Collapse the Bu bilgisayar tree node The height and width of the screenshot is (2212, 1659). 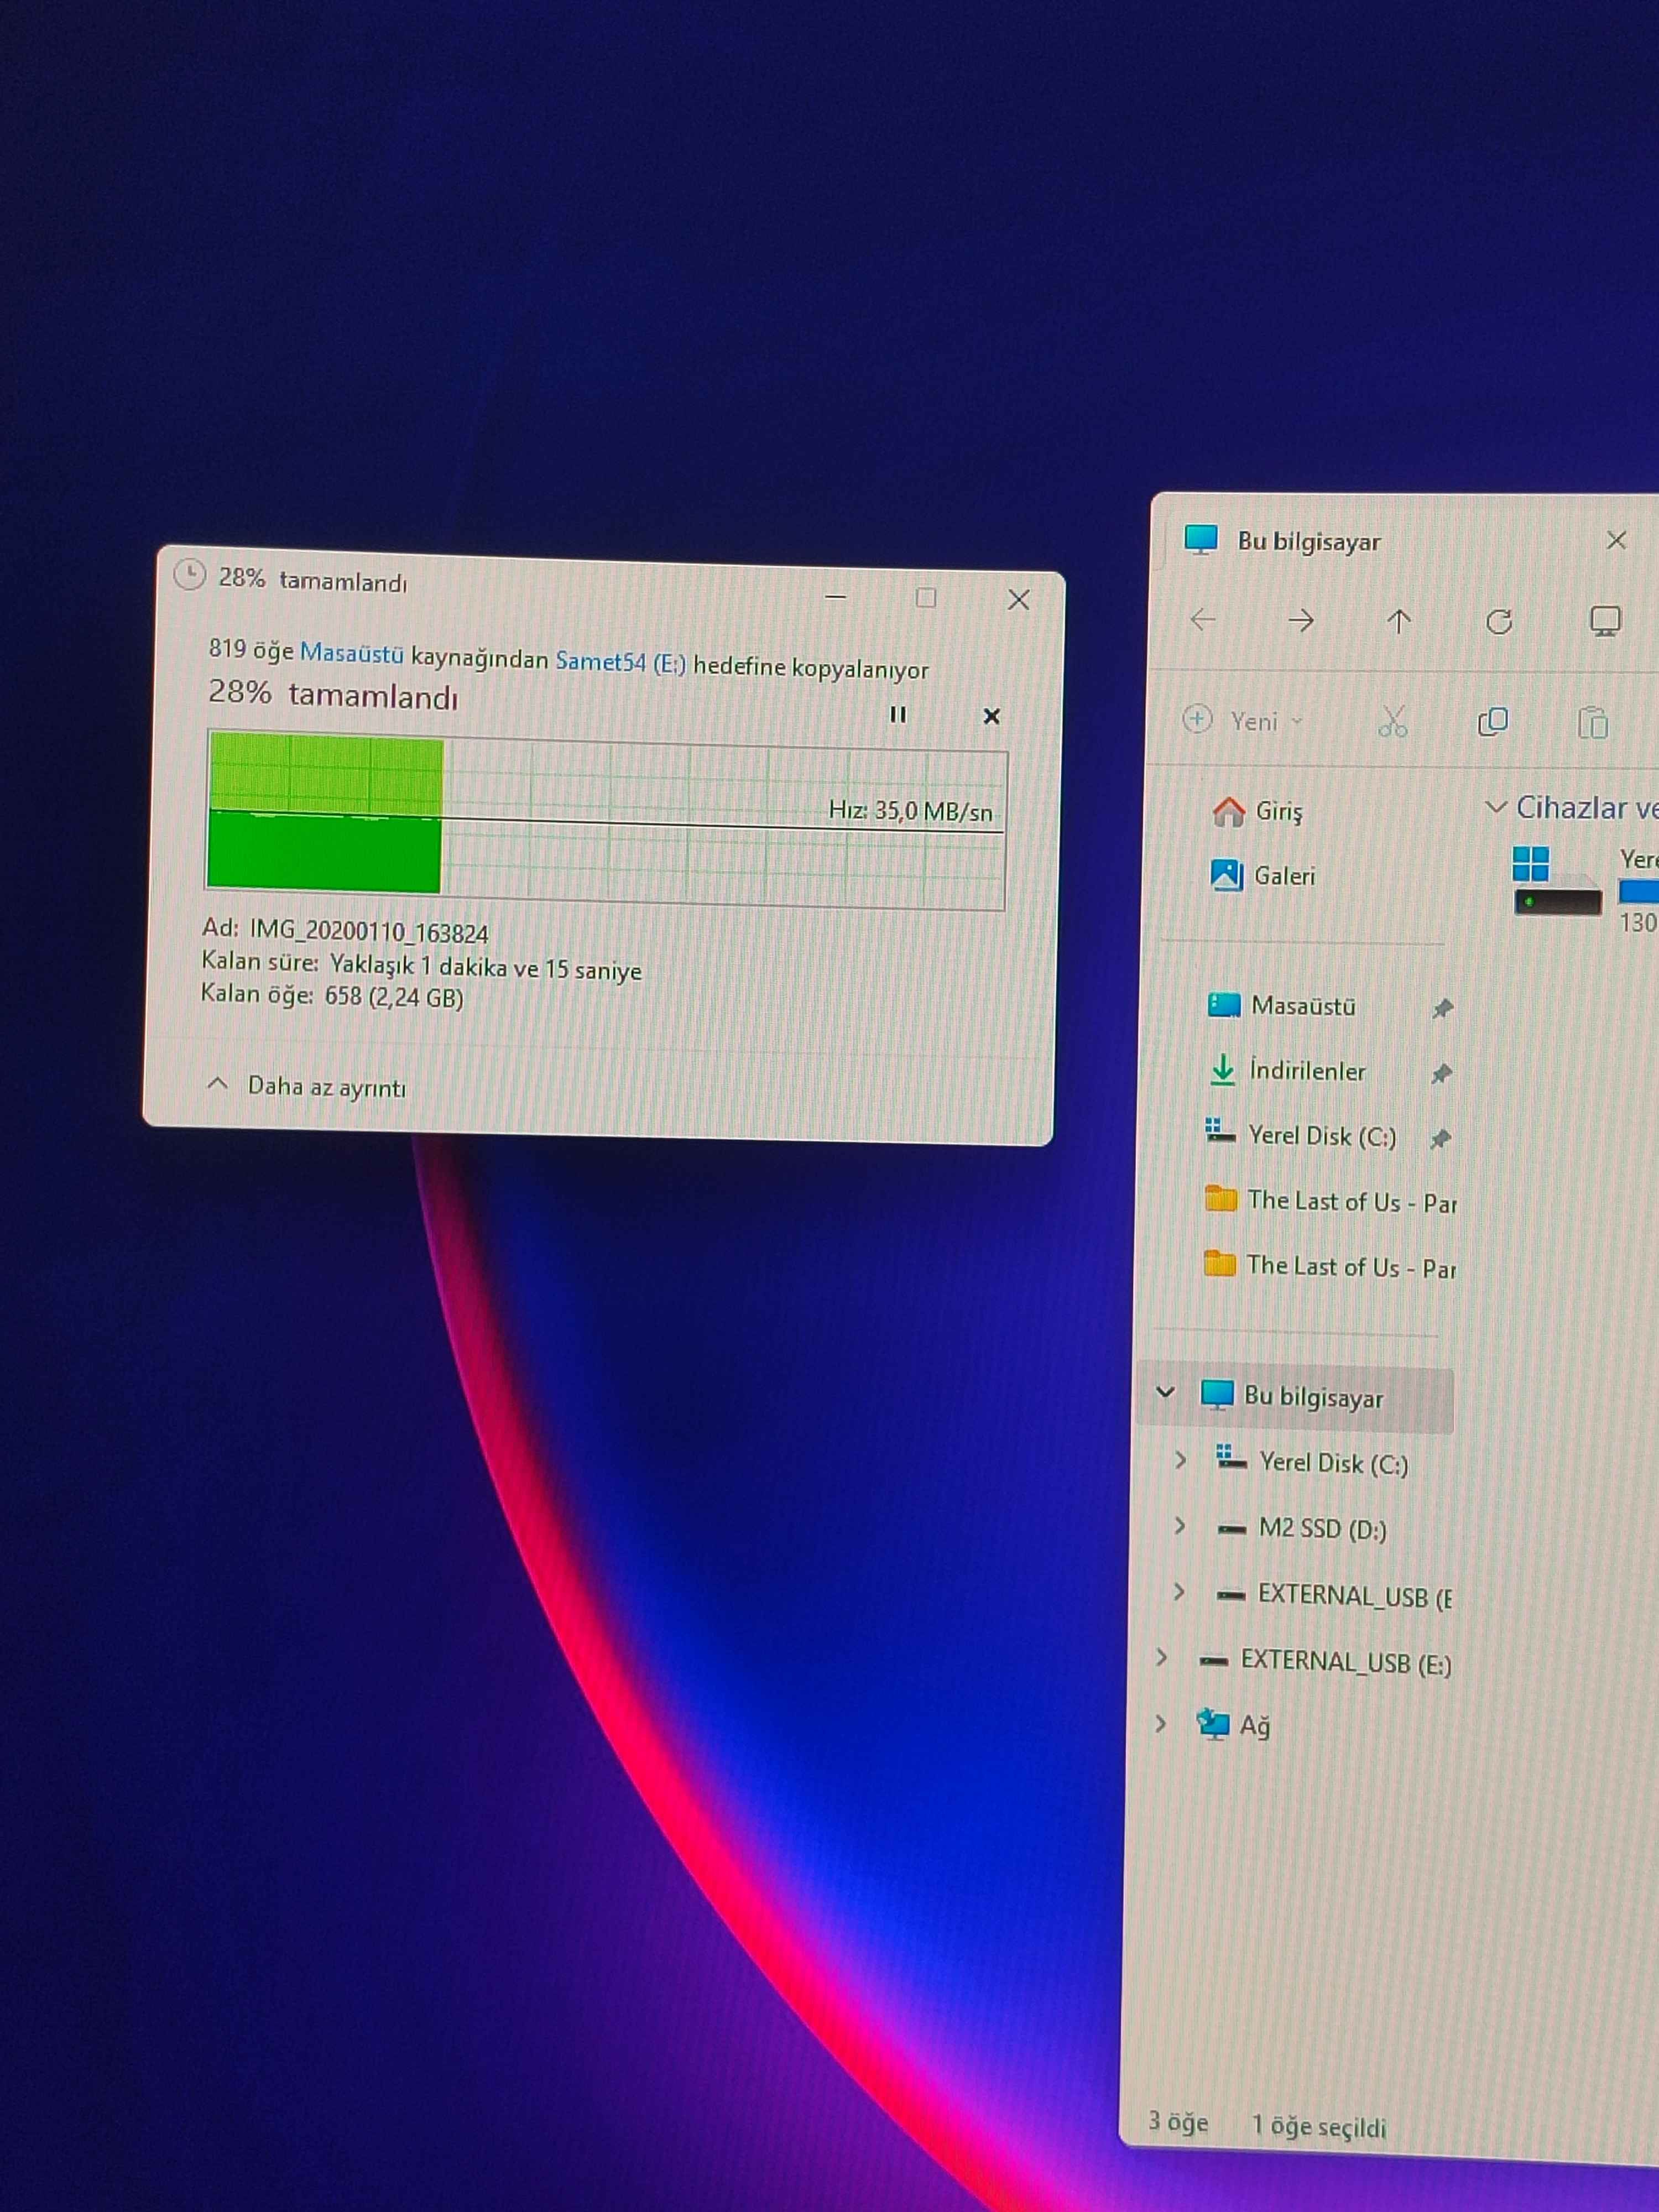point(1164,1391)
